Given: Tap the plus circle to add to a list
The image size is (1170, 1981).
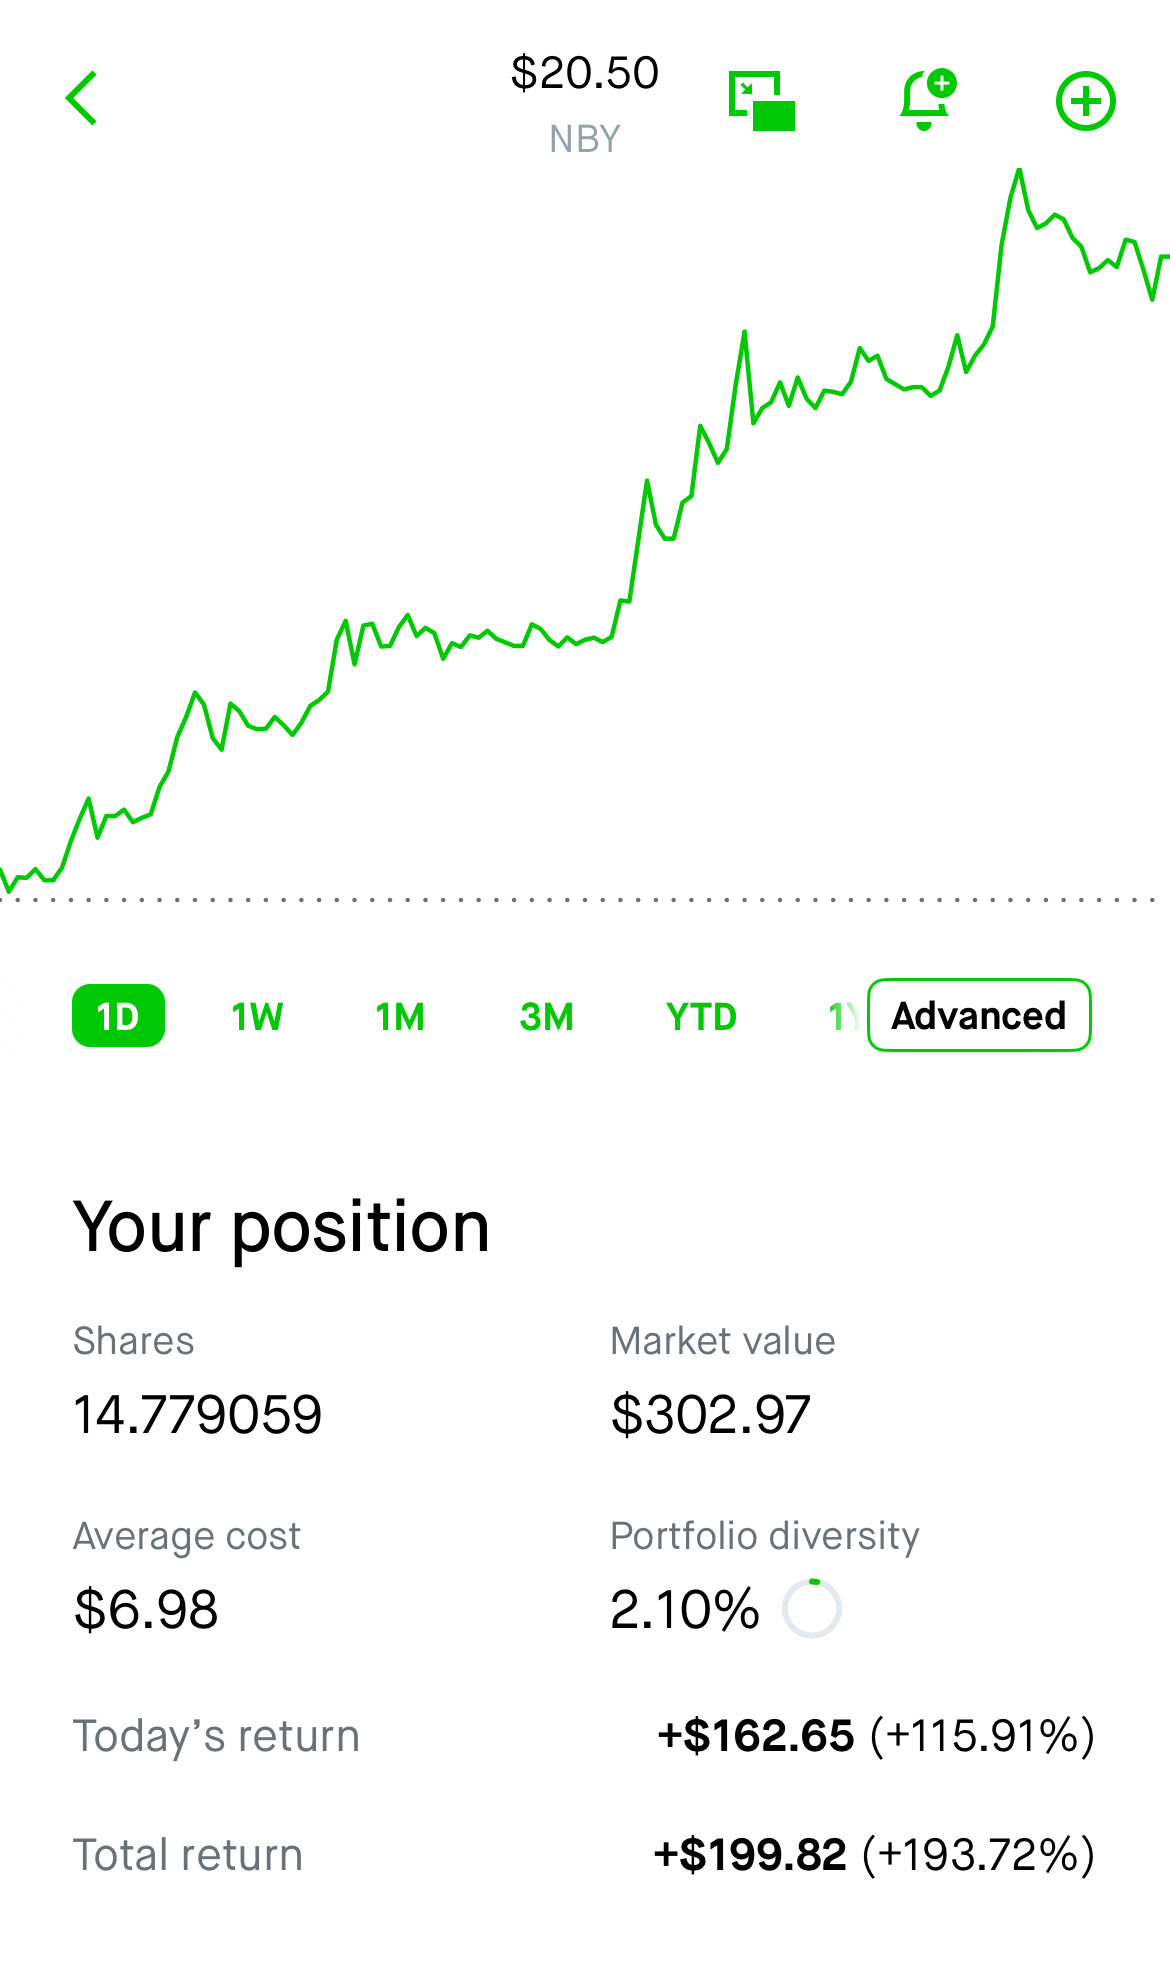Looking at the screenshot, I should (x=1086, y=101).
